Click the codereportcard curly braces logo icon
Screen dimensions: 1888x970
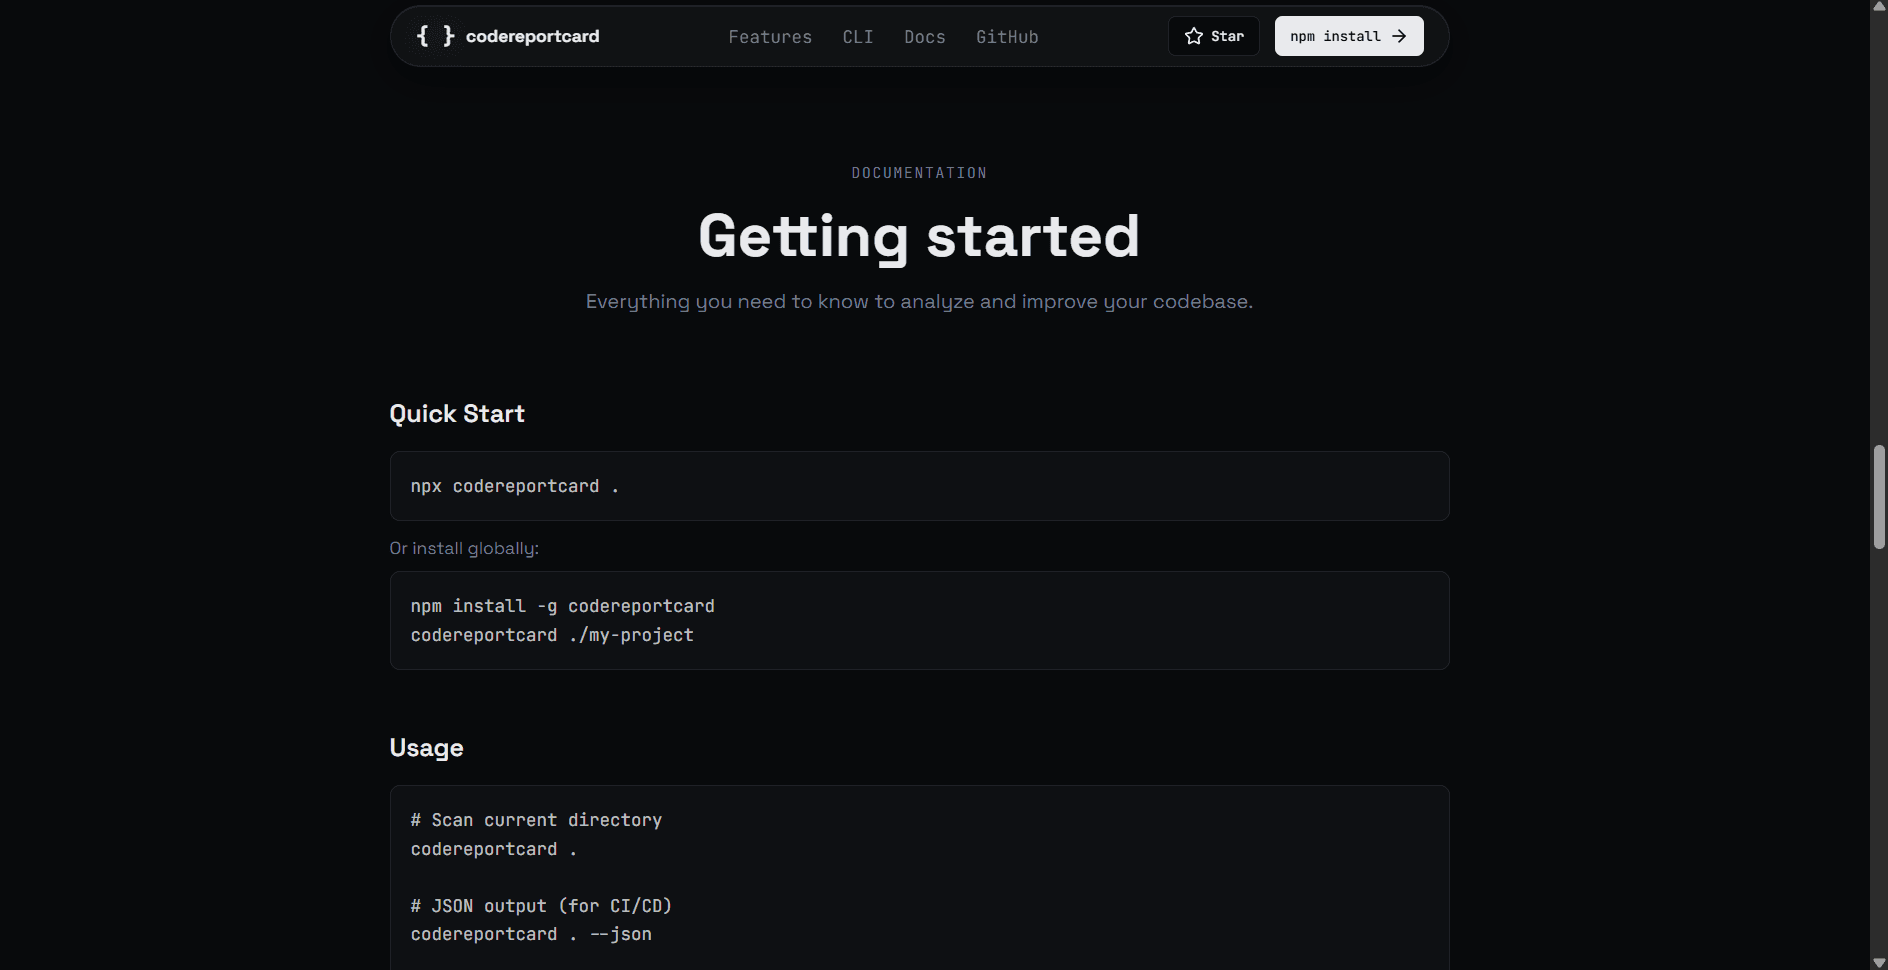coord(434,36)
